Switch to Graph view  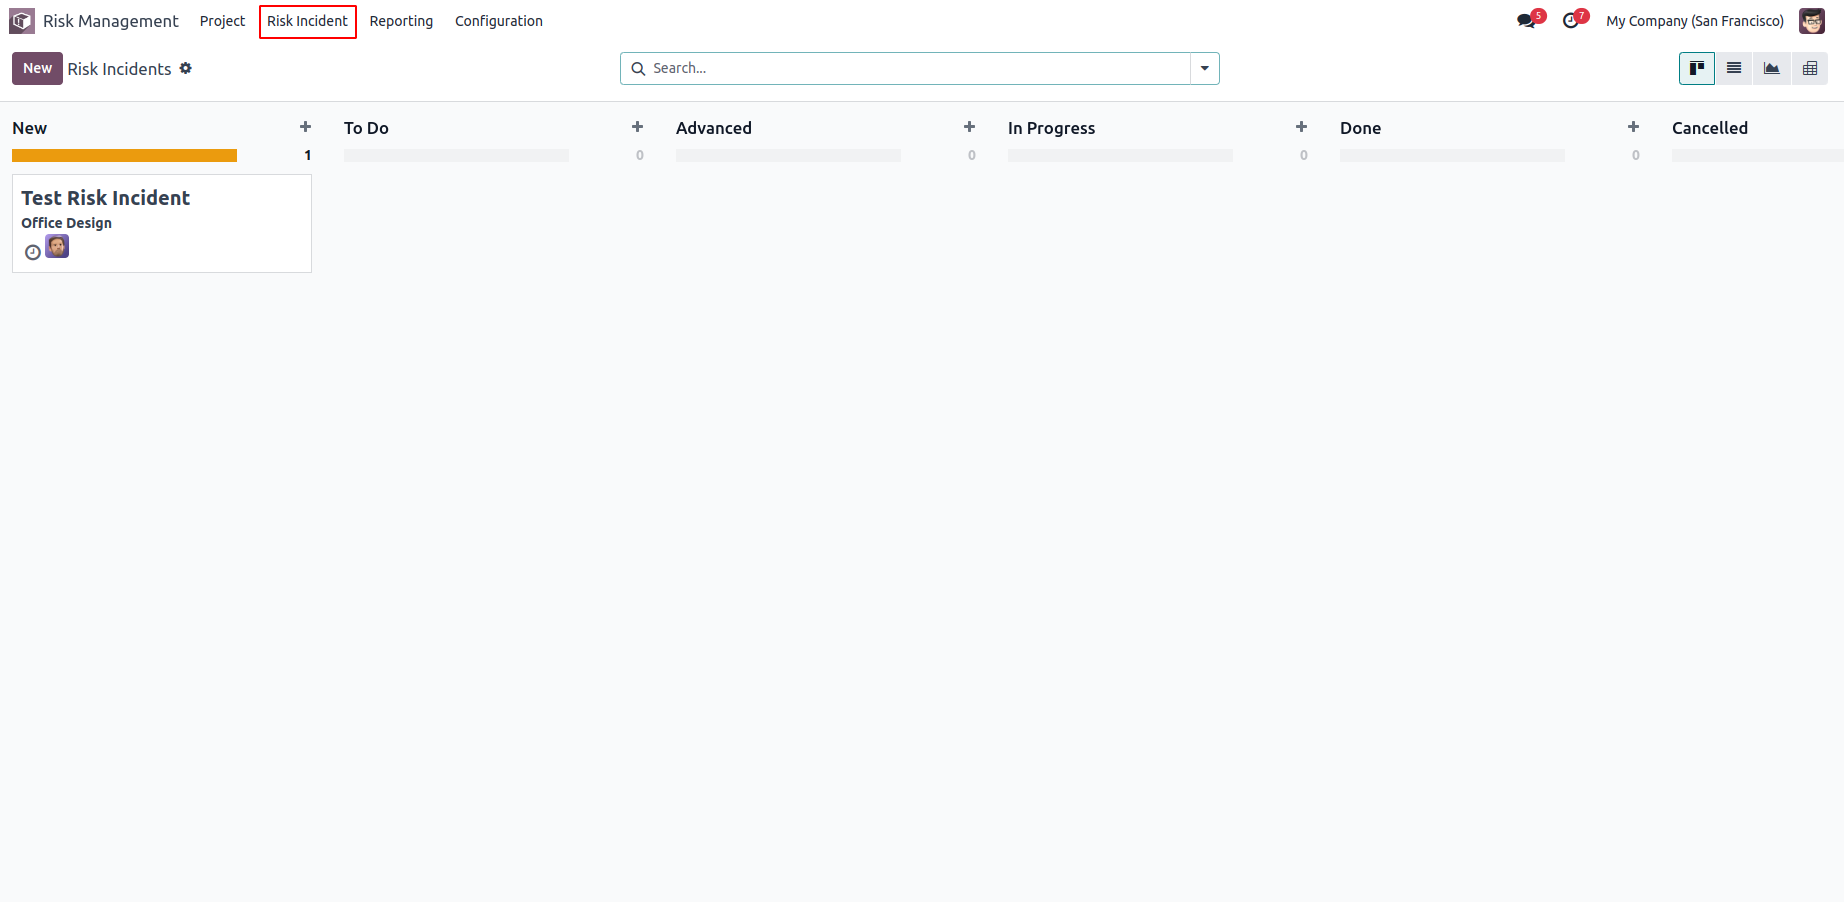tap(1772, 68)
